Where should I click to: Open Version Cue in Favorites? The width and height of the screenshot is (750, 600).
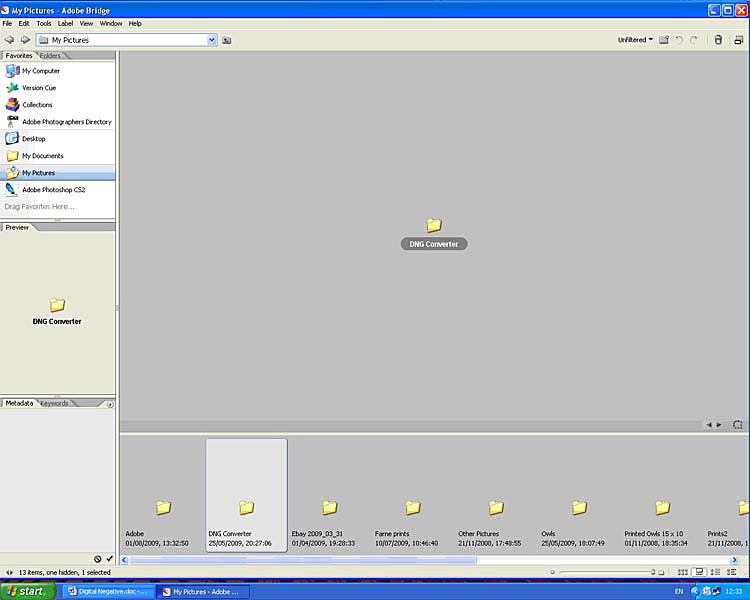pyautogui.click(x=38, y=88)
